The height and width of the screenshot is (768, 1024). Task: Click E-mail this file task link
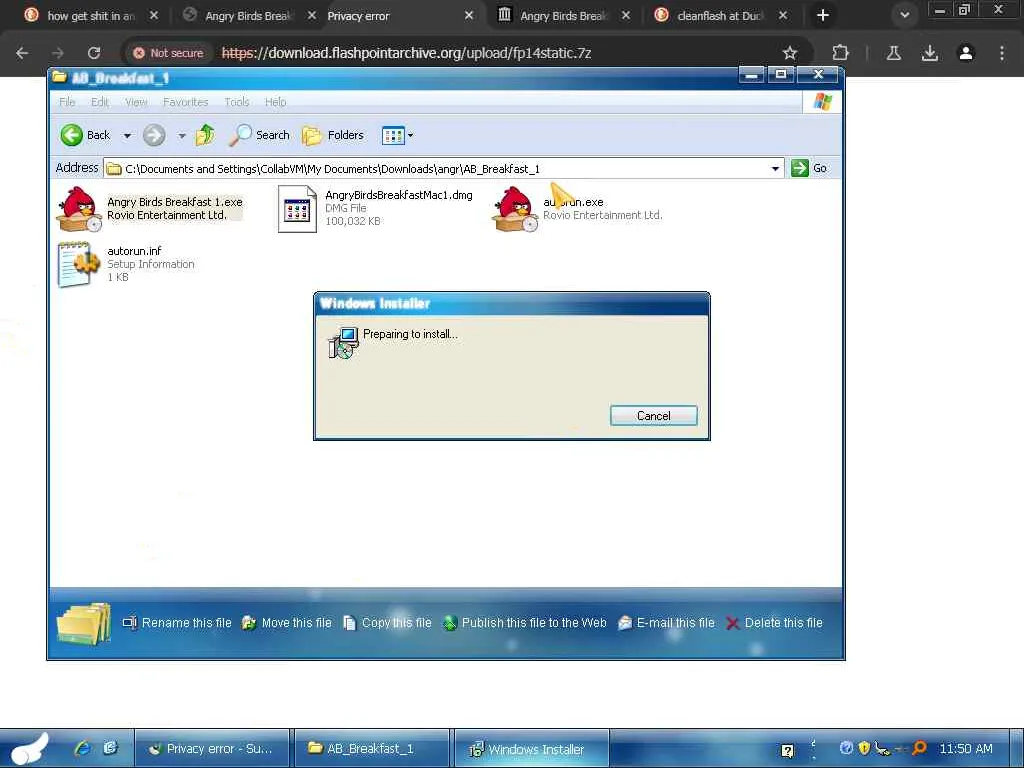(666, 623)
